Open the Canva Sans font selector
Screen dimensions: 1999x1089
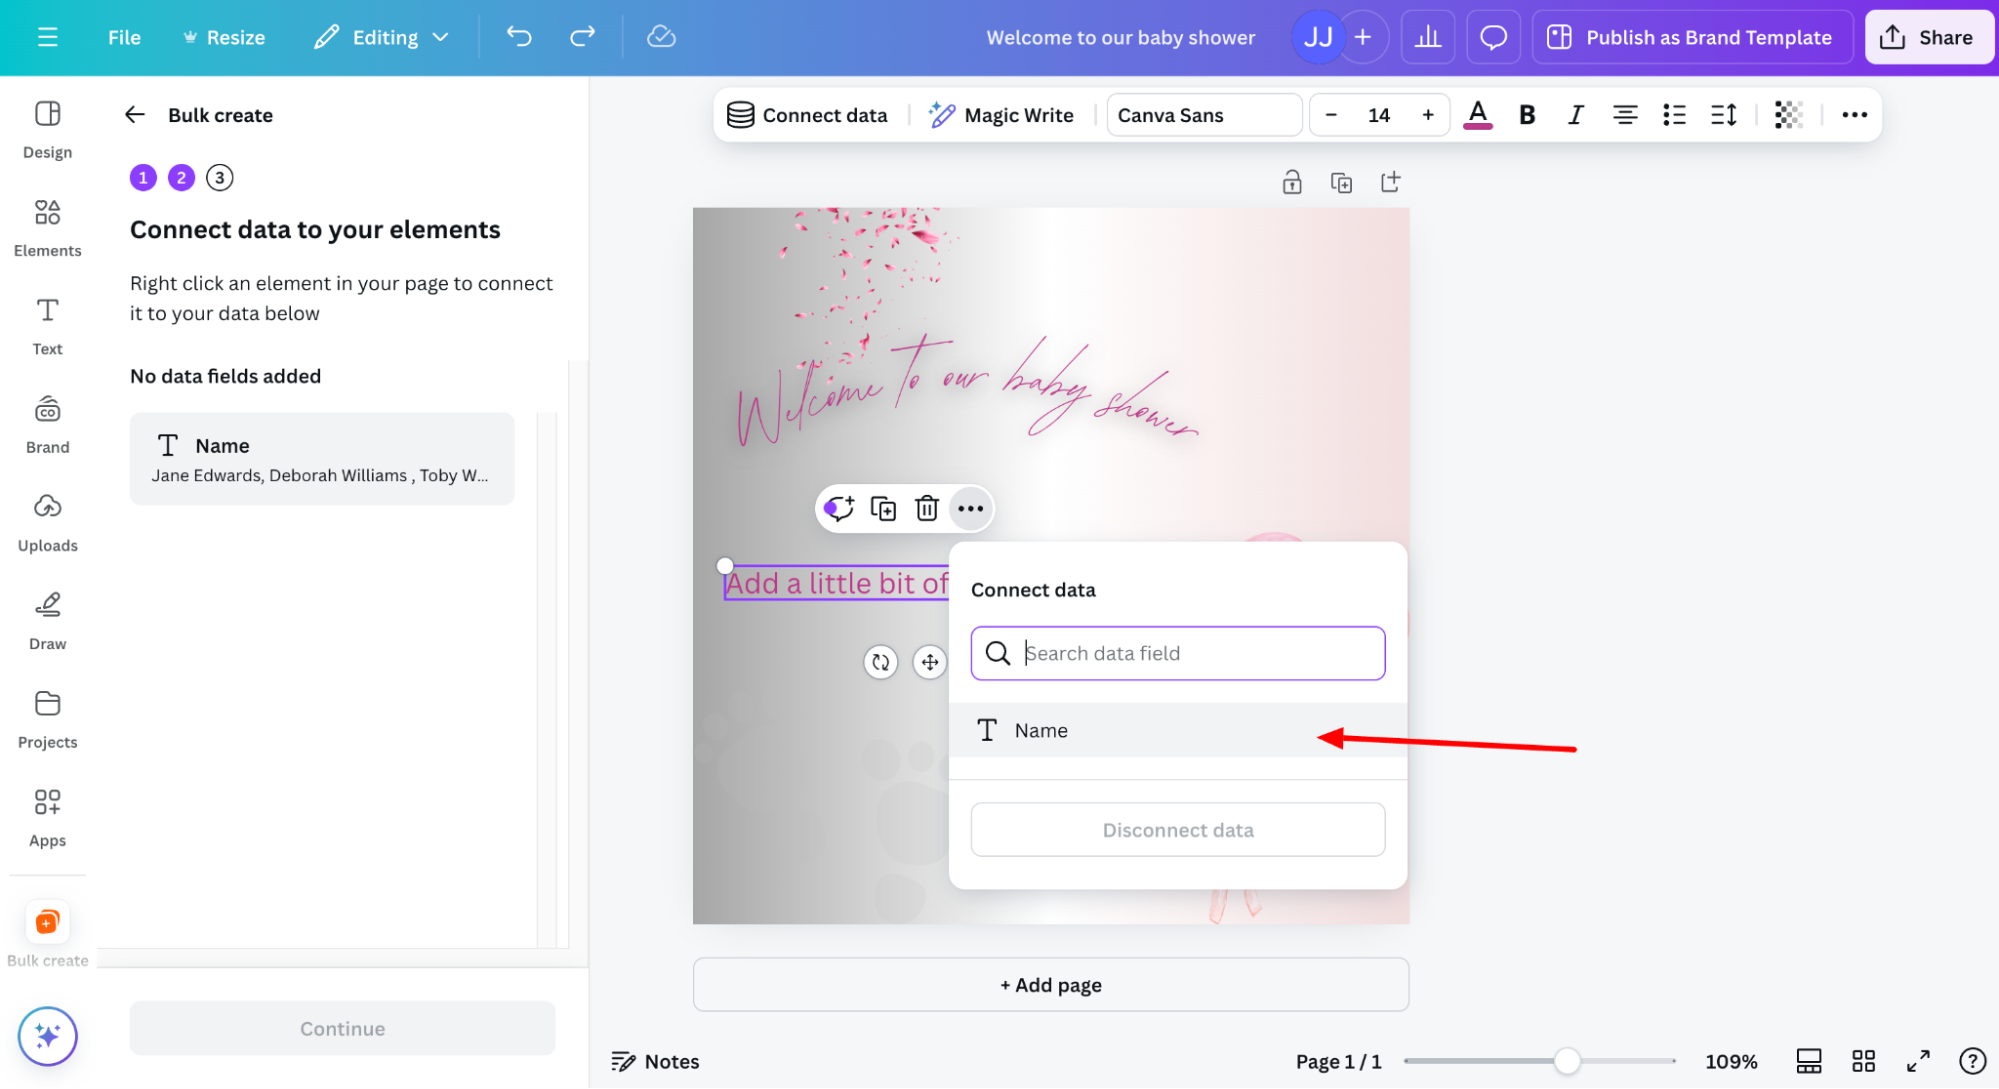(x=1204, y=115)
